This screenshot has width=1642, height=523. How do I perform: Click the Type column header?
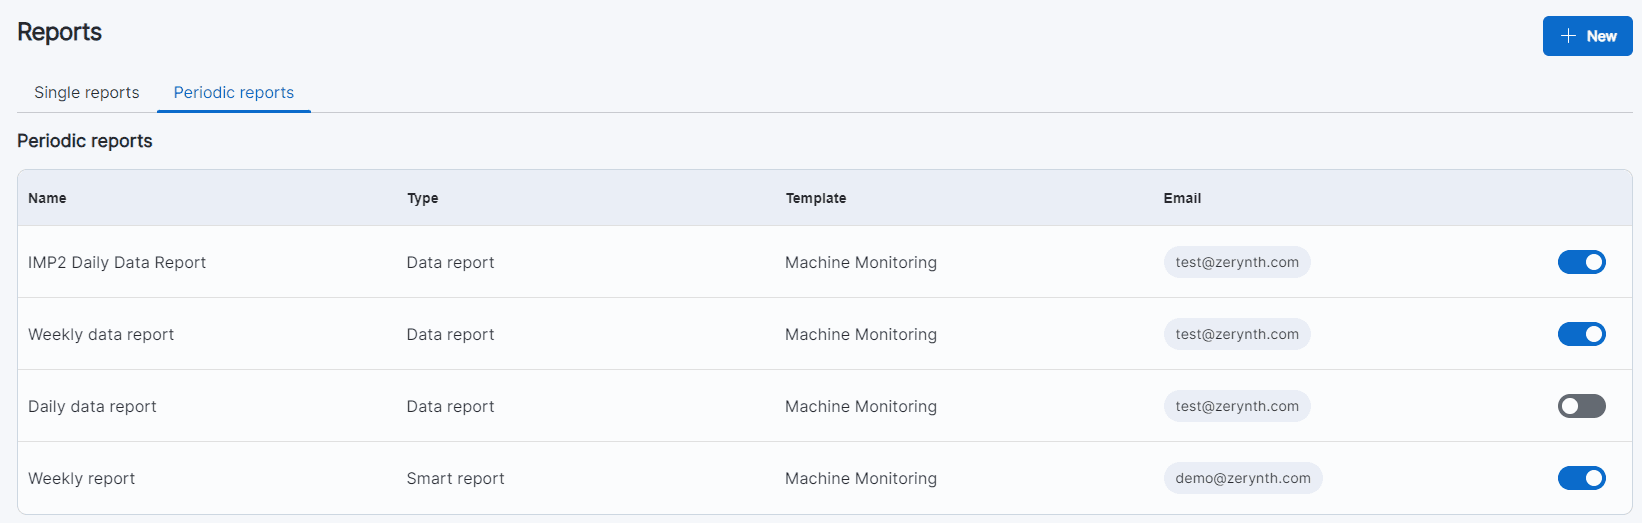coord(422,198)
